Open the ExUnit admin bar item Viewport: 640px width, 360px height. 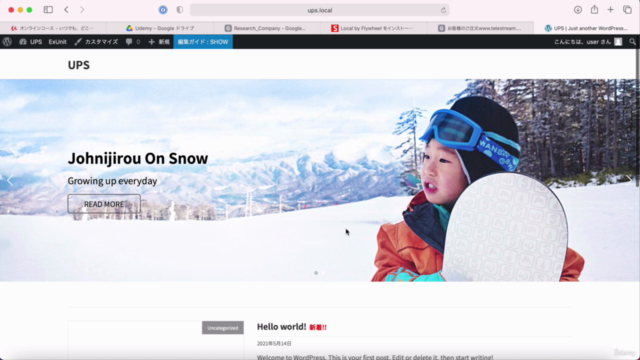(58, 42)
